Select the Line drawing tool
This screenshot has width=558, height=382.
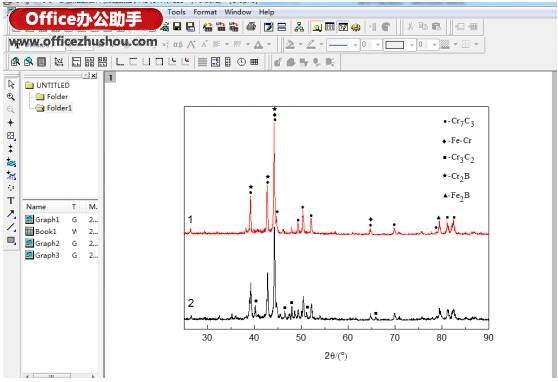click(11, 227)
